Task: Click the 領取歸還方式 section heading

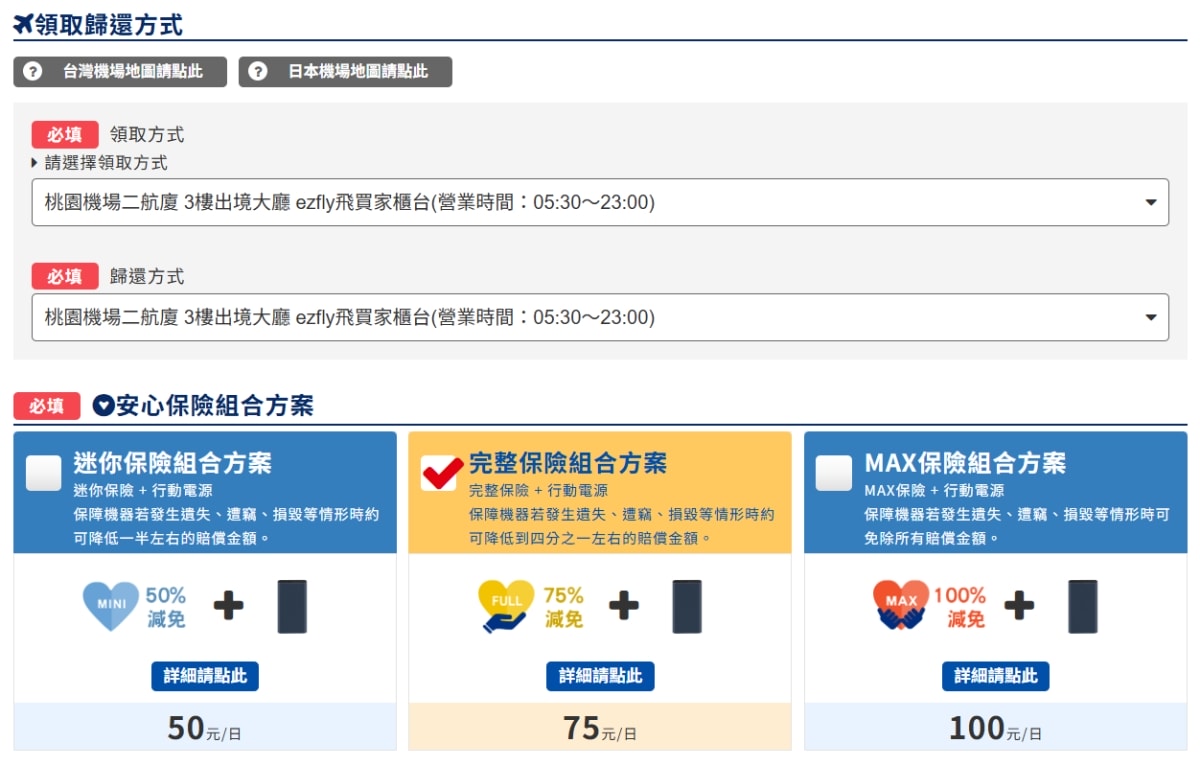Action: (x=109, y=24)
